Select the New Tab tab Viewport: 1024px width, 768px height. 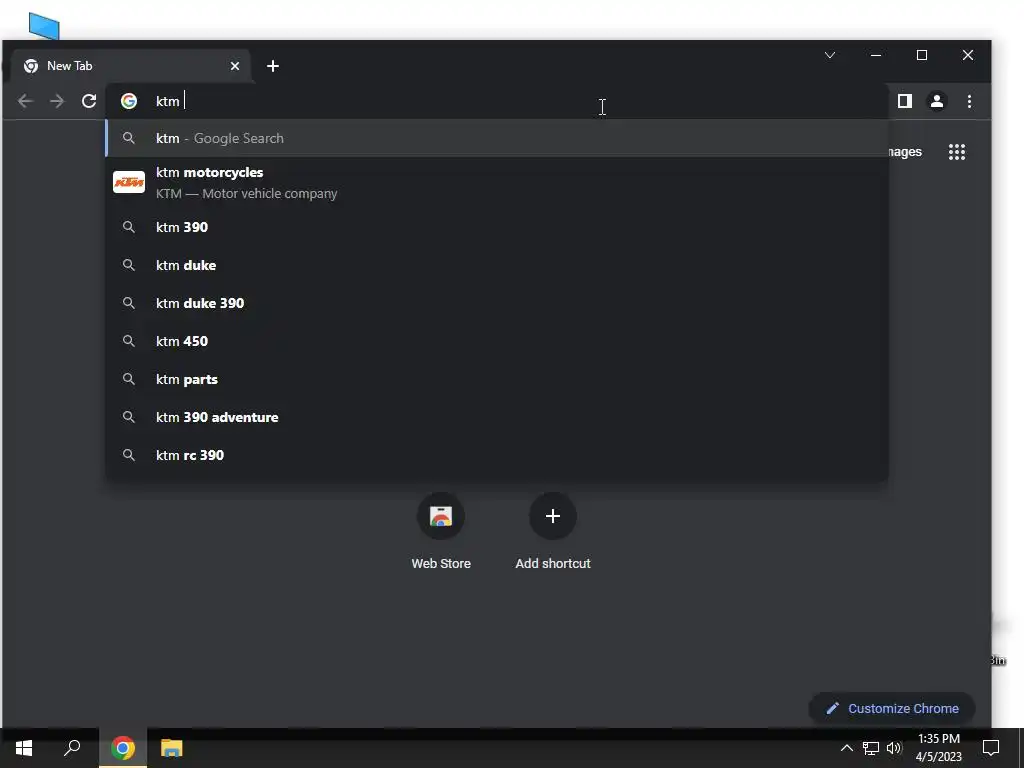pos(131,66)
